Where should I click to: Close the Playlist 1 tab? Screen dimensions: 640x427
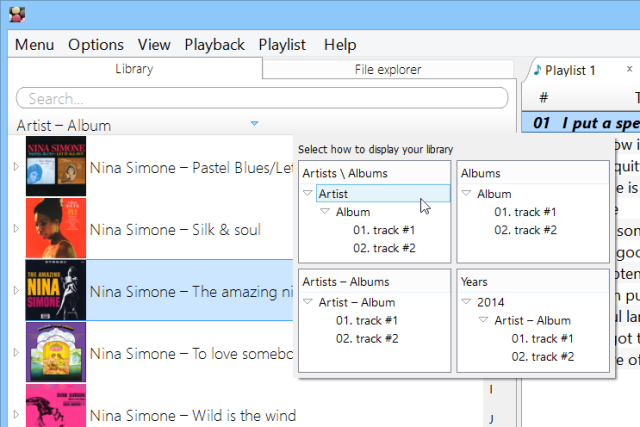[629, 69]
